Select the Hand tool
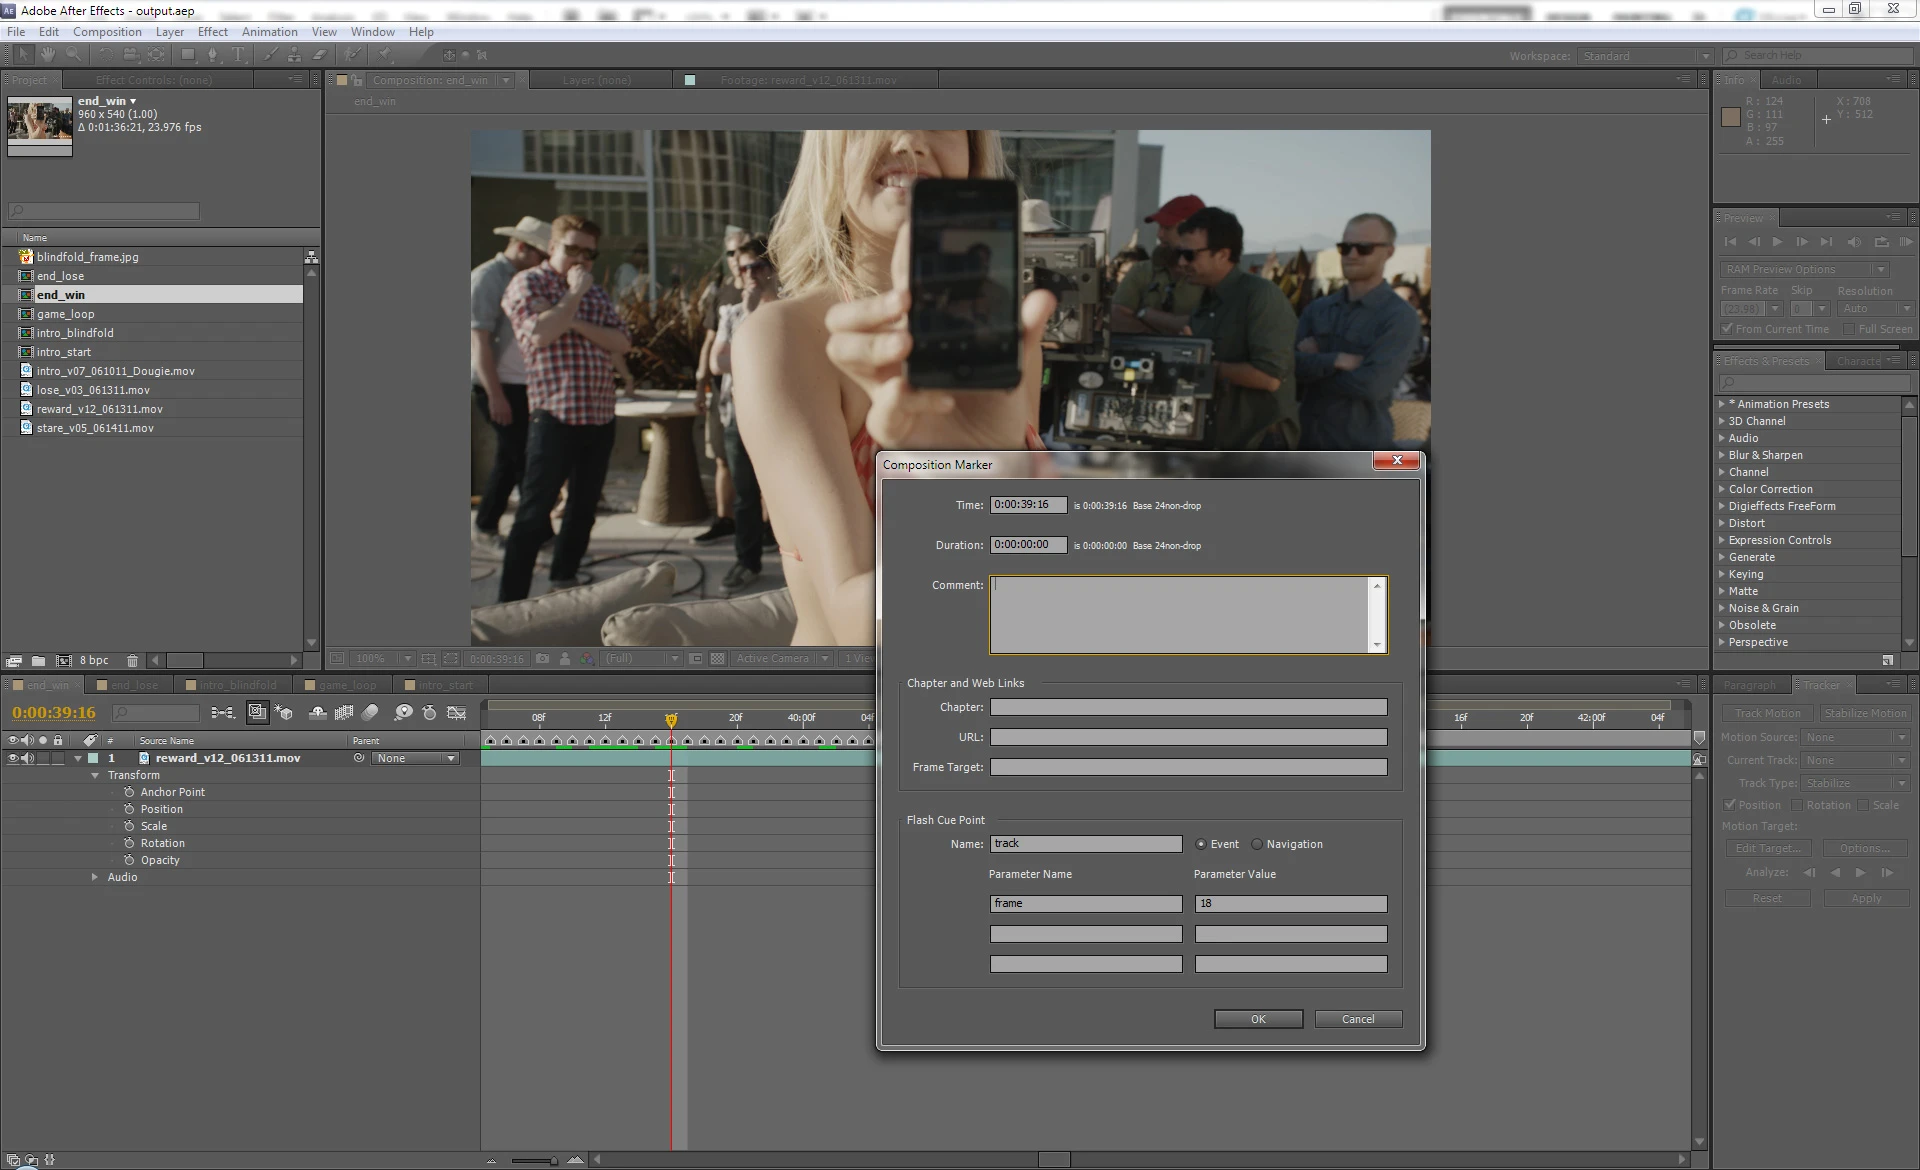The image size is (1920, 1170). [x=48, y=55]
